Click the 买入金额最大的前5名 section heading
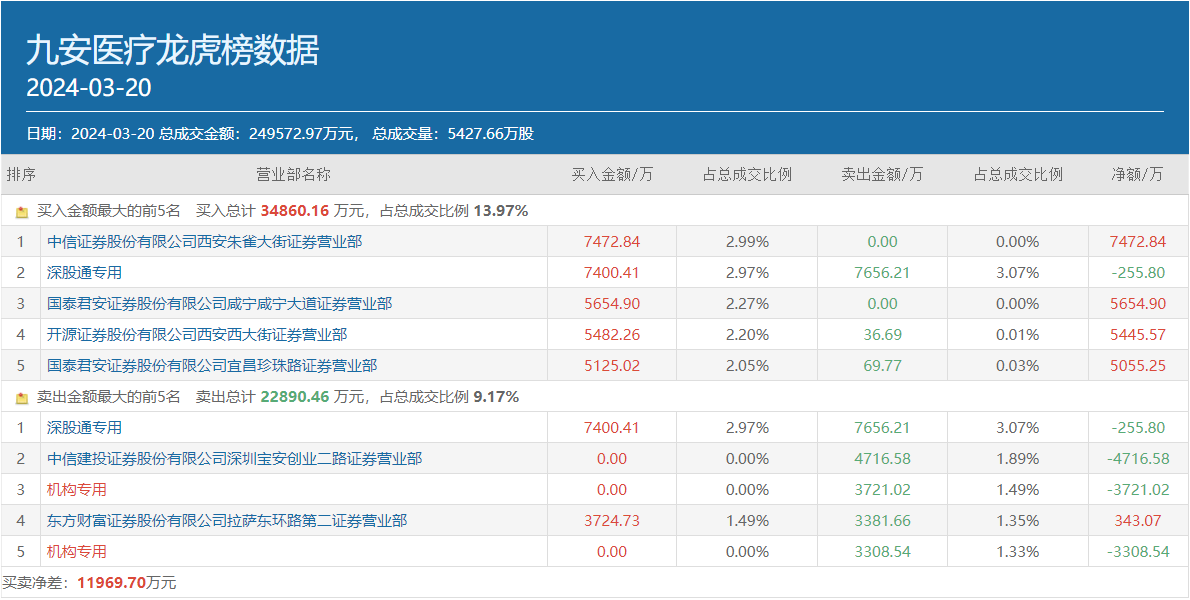 click(x=108, y=212)
